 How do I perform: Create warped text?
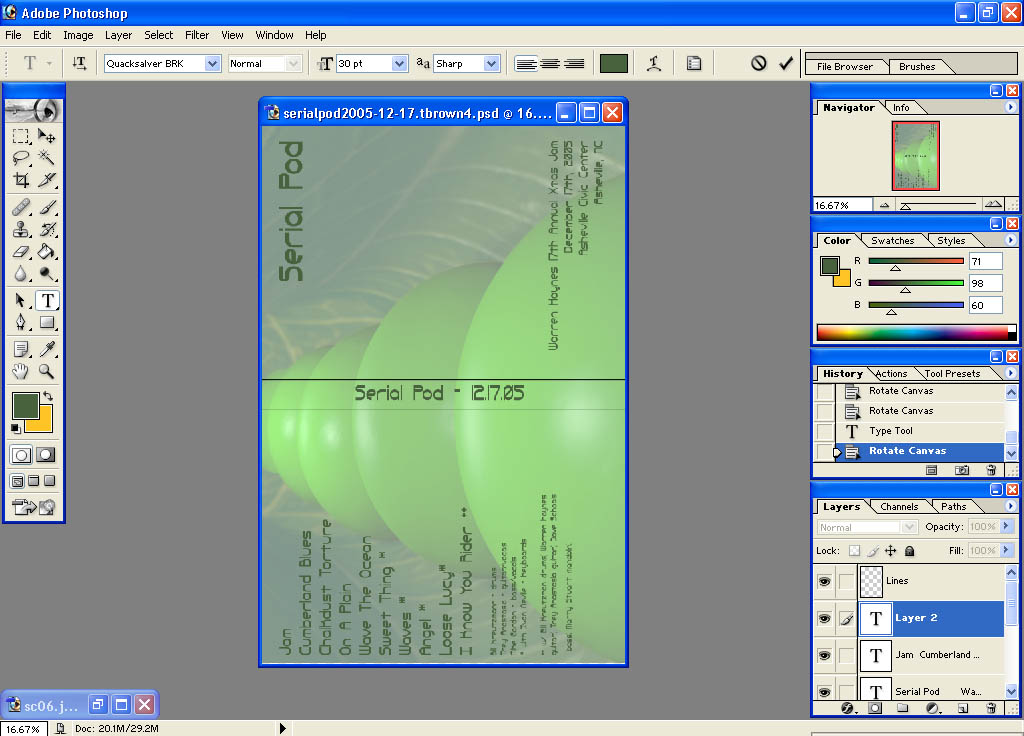(654, 63)
